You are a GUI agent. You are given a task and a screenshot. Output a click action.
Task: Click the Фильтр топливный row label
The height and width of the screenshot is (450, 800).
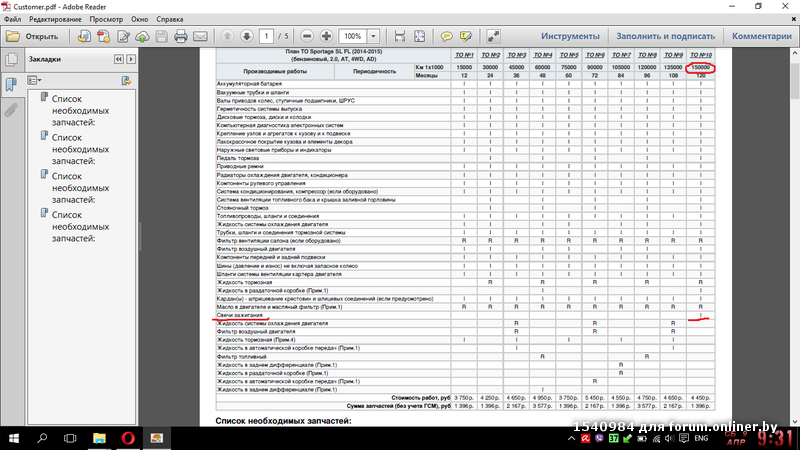pyautogui.click(x=241, y=357)
